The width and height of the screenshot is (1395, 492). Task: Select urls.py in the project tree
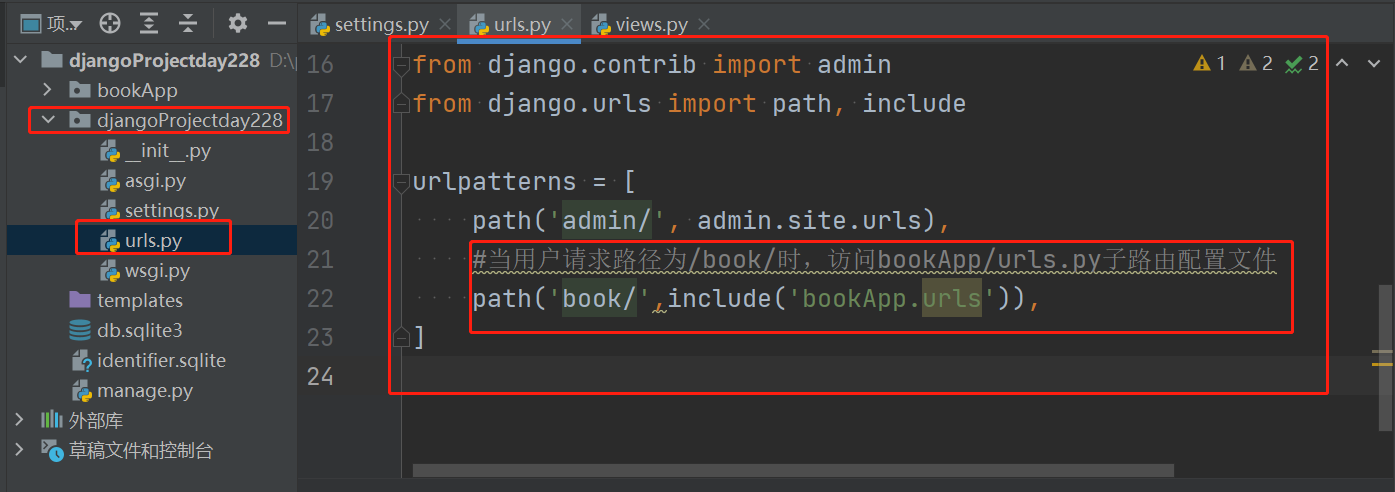click(153, 240)
